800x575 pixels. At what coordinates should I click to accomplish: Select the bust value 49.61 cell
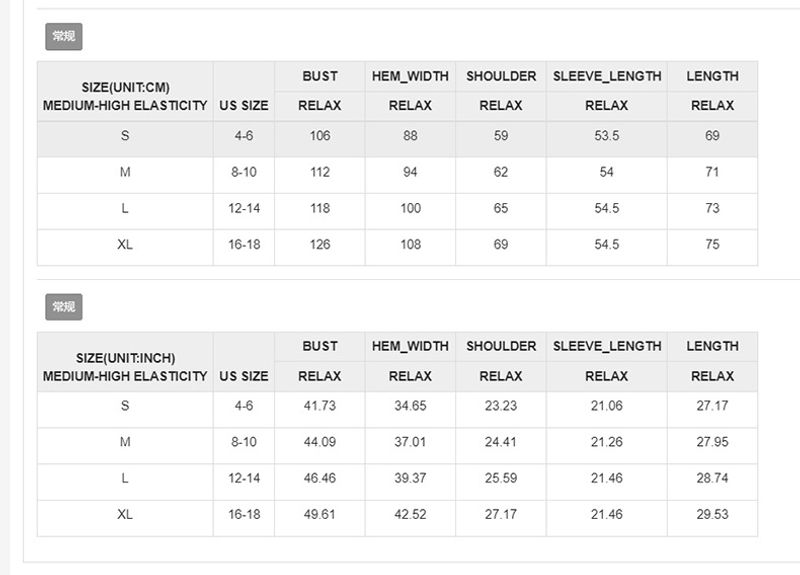tap(320, 514)
